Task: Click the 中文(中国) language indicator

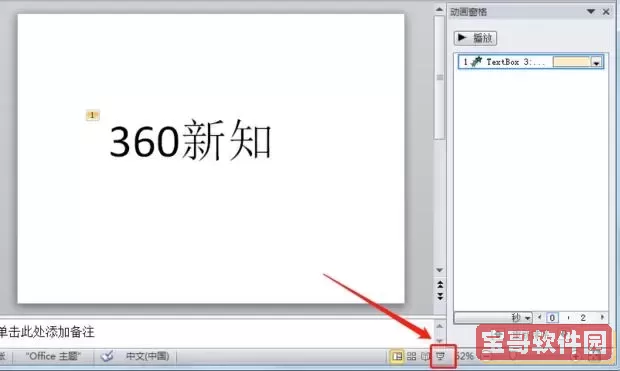Action: click(147, 356)
